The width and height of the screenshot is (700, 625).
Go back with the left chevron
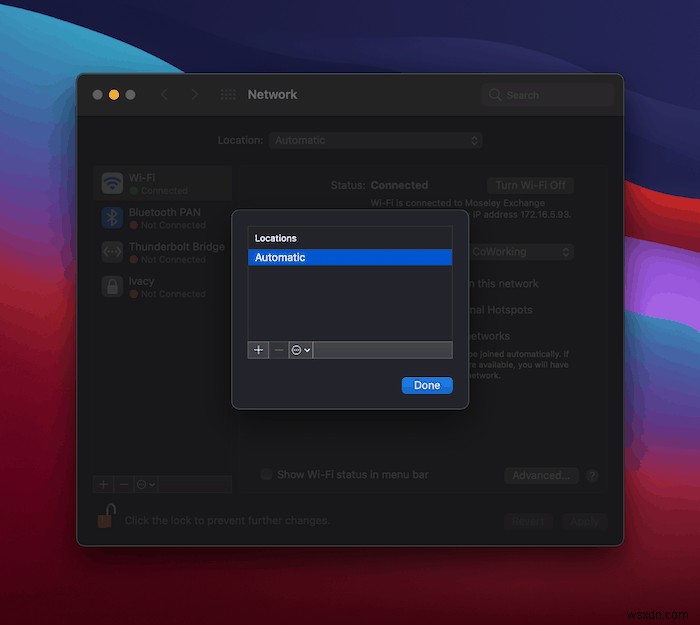(164, 95)
